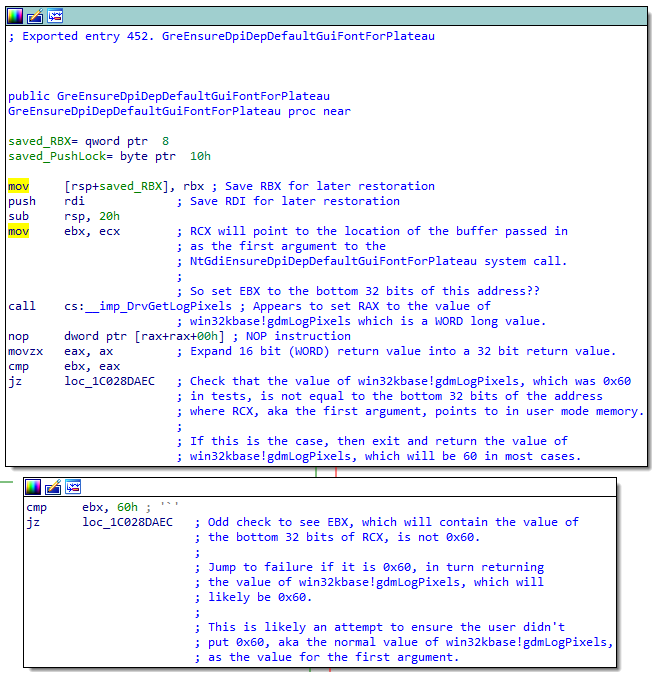Click the edit pencil icon on bottom block
Image resolution: width=652 pixels, height=692 pixels.
point(53,487)
